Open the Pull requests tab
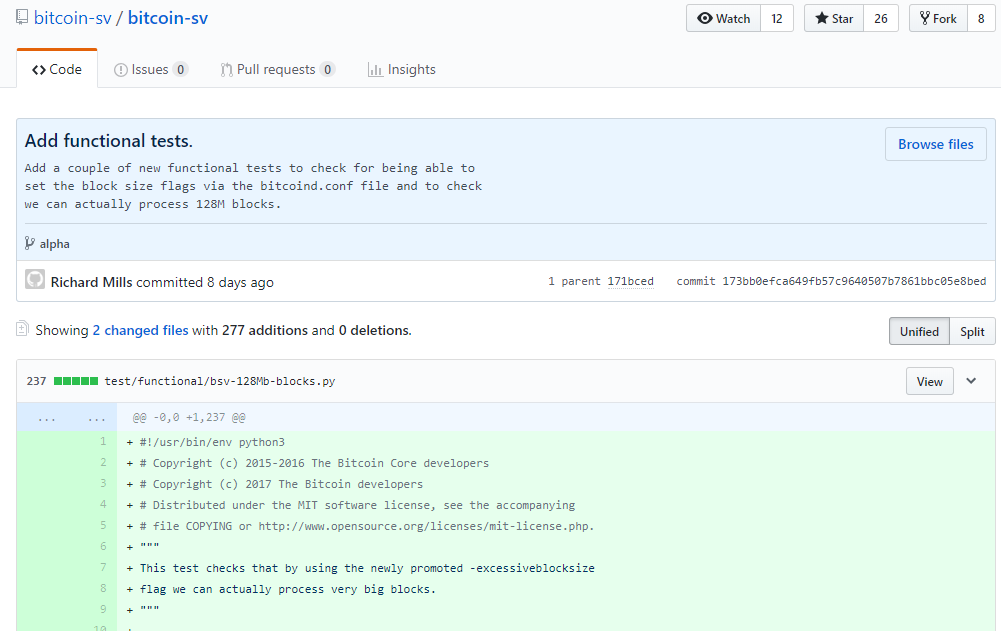 click(x=277, y=69)
